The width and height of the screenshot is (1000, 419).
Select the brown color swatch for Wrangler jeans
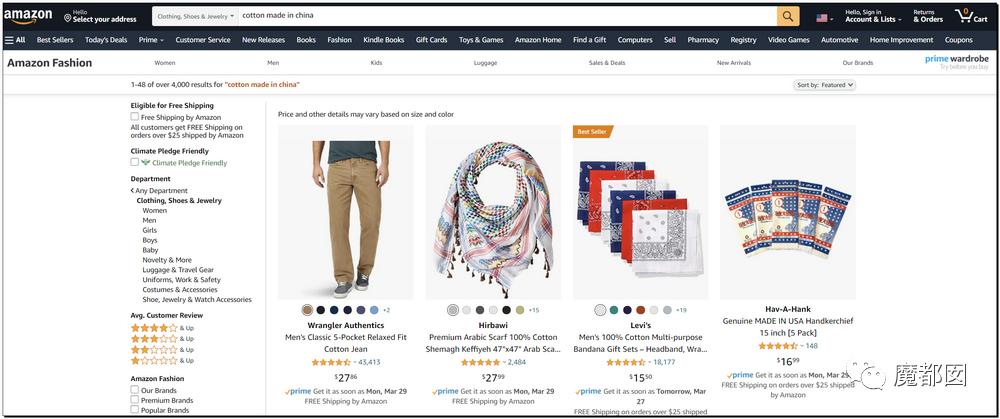pyautogui.click(x=307, y=310)
